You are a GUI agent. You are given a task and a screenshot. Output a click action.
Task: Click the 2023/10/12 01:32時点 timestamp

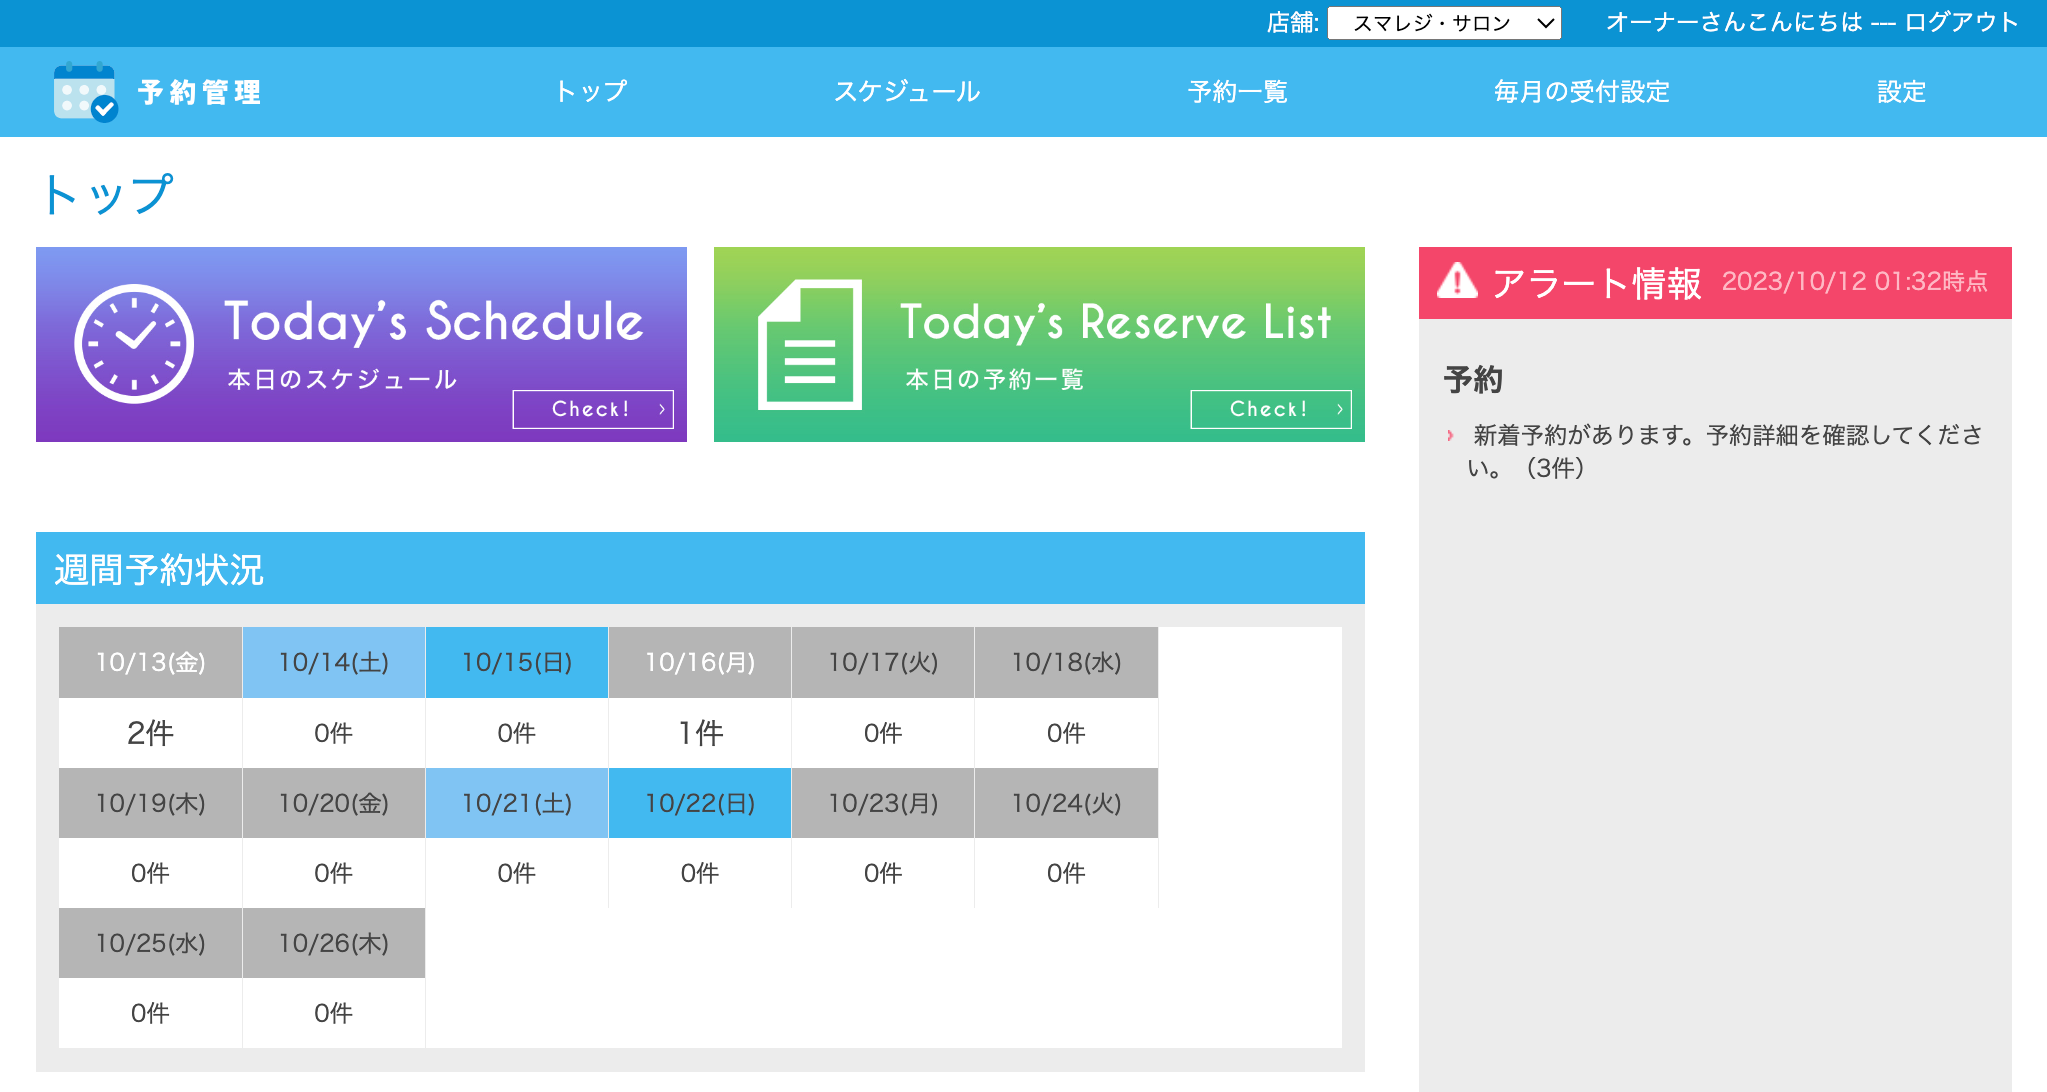pos(1855,281)
